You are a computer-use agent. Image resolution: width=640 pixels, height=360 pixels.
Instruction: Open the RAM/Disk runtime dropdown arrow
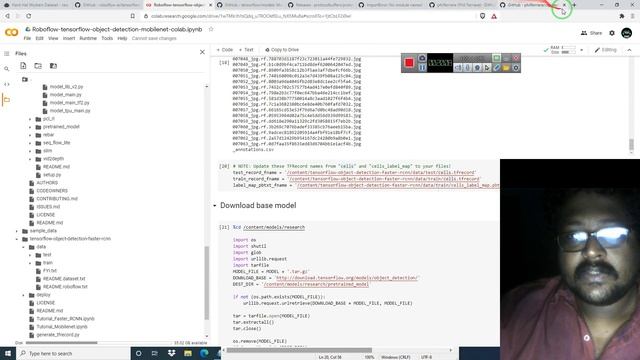coord(582,50)
